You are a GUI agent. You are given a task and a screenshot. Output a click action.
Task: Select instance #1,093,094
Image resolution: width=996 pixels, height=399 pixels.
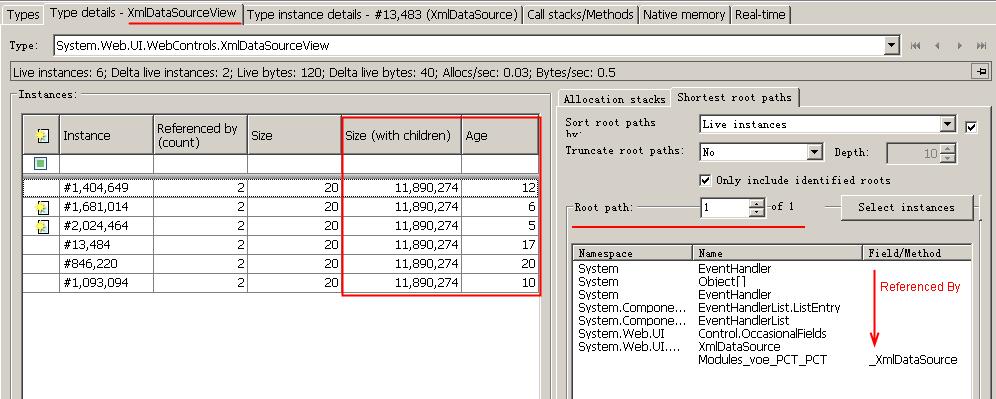pyautogui.click(x=281, y=283)
